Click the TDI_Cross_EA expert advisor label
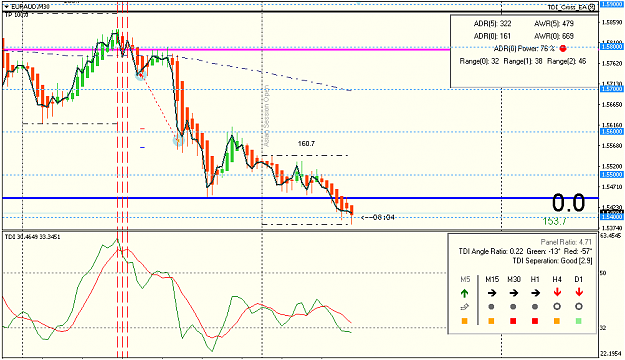The image size is (625, 360). point(567,7)
